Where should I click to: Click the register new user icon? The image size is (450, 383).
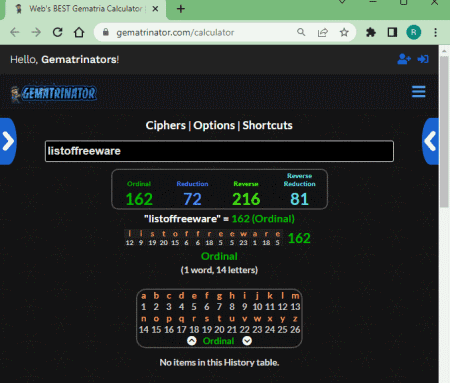click(x=404, y=59)
